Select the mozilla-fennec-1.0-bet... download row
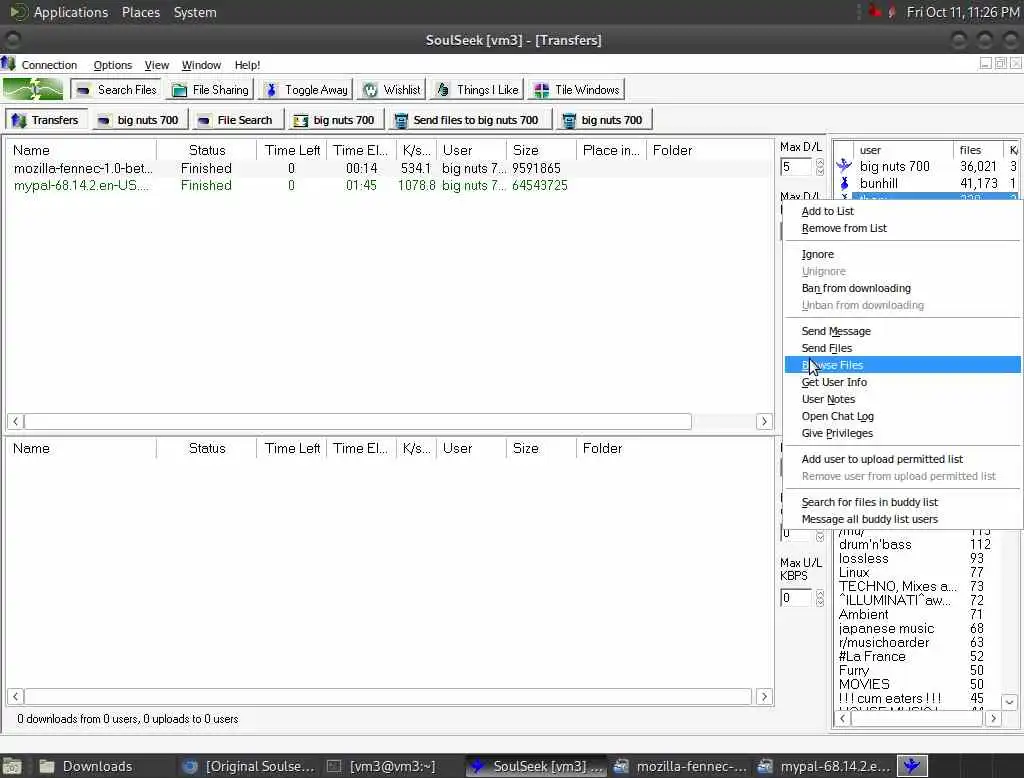This screenshot has width=1024, height=778. [389, 169]
